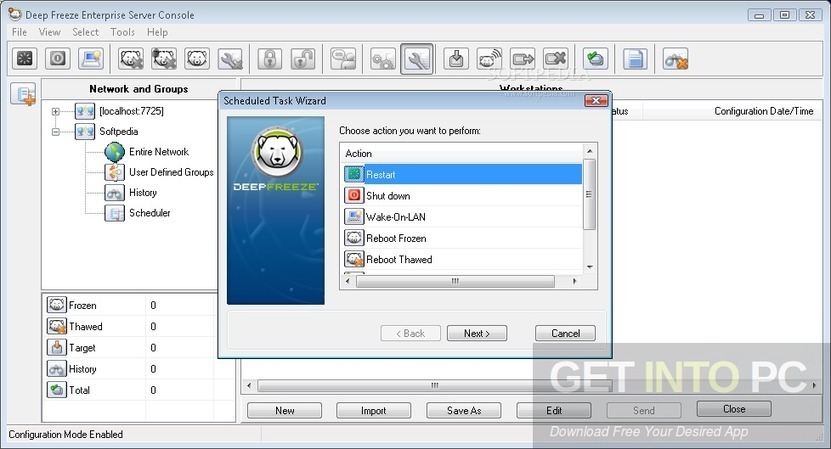
Task: Click the disabled Back button in the wizard
Action: click(410, 333)
